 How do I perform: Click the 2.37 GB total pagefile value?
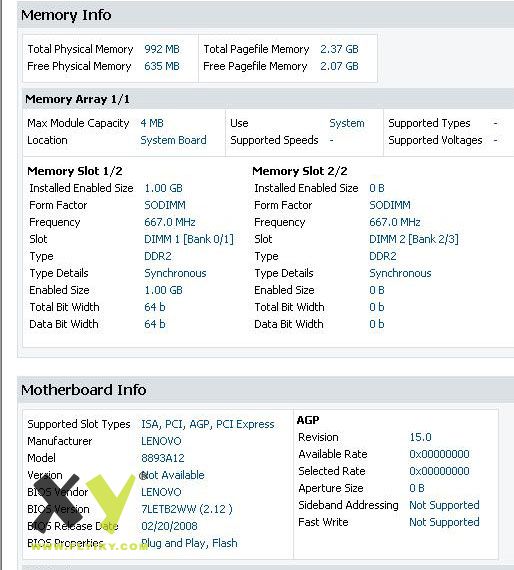(339, 49)
